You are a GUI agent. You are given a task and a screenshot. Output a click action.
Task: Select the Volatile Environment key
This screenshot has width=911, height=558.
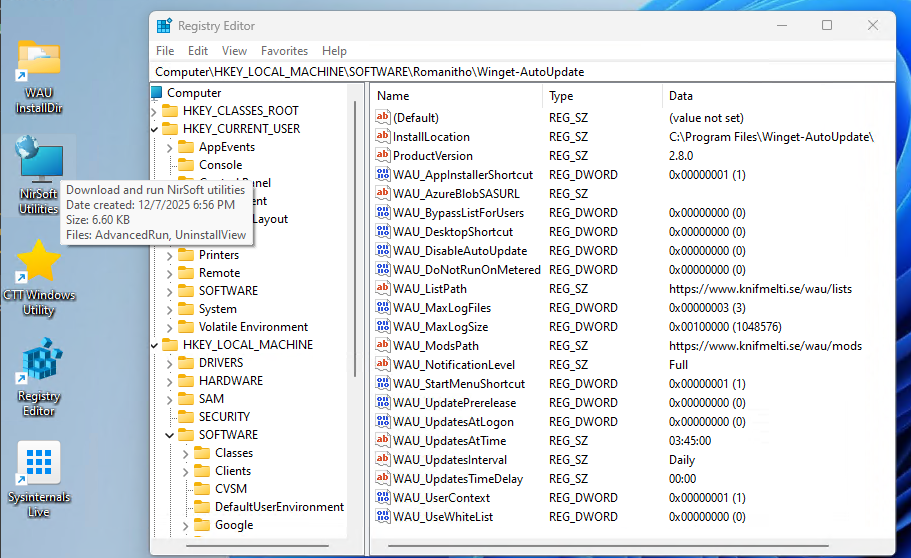click(x=253, y=327)
